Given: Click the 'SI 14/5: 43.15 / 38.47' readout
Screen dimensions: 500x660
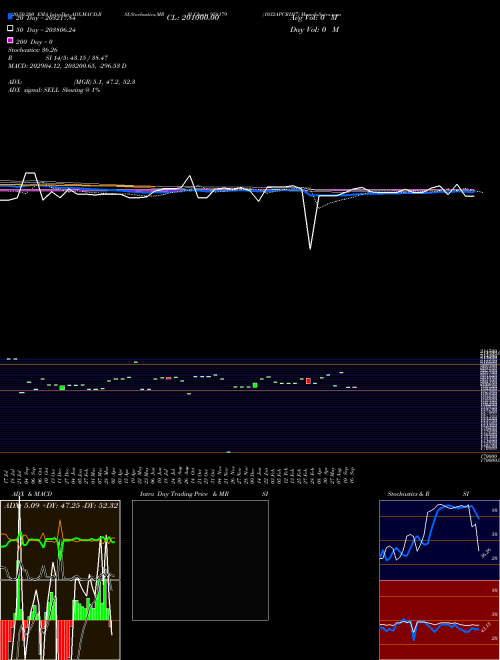Looking at the screenshot, I should (x=77, y=58).
